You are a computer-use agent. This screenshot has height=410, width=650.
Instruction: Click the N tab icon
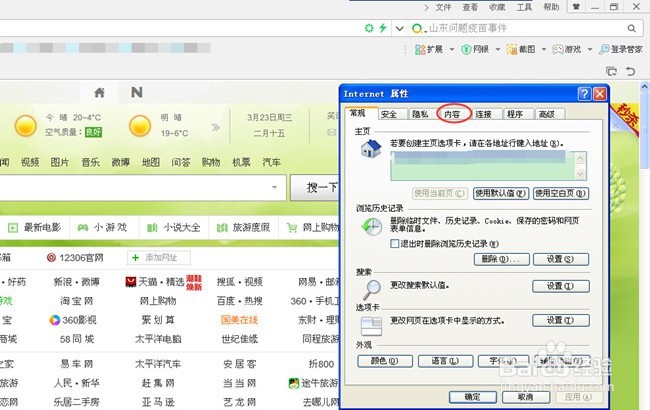(x=137, y=92)
